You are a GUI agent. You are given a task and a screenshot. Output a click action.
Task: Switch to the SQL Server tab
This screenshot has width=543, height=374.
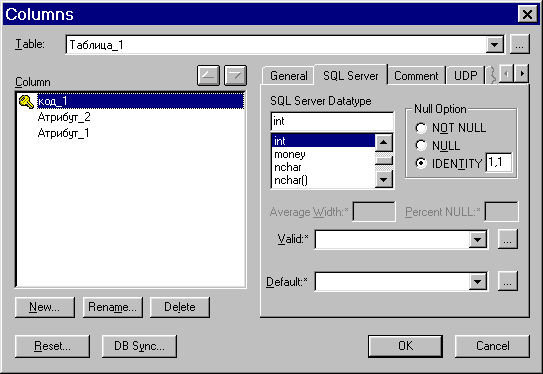click(350, 75)
